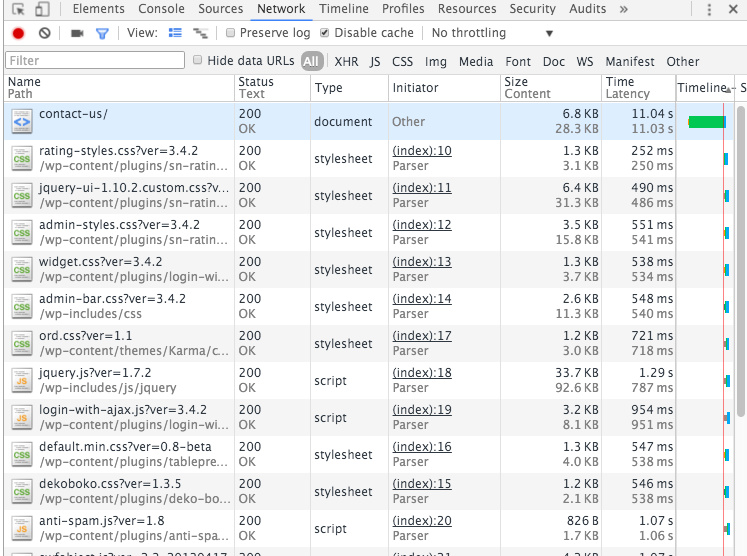
Task: Uncheck the Disable cache checkbox
Action: 324,33
